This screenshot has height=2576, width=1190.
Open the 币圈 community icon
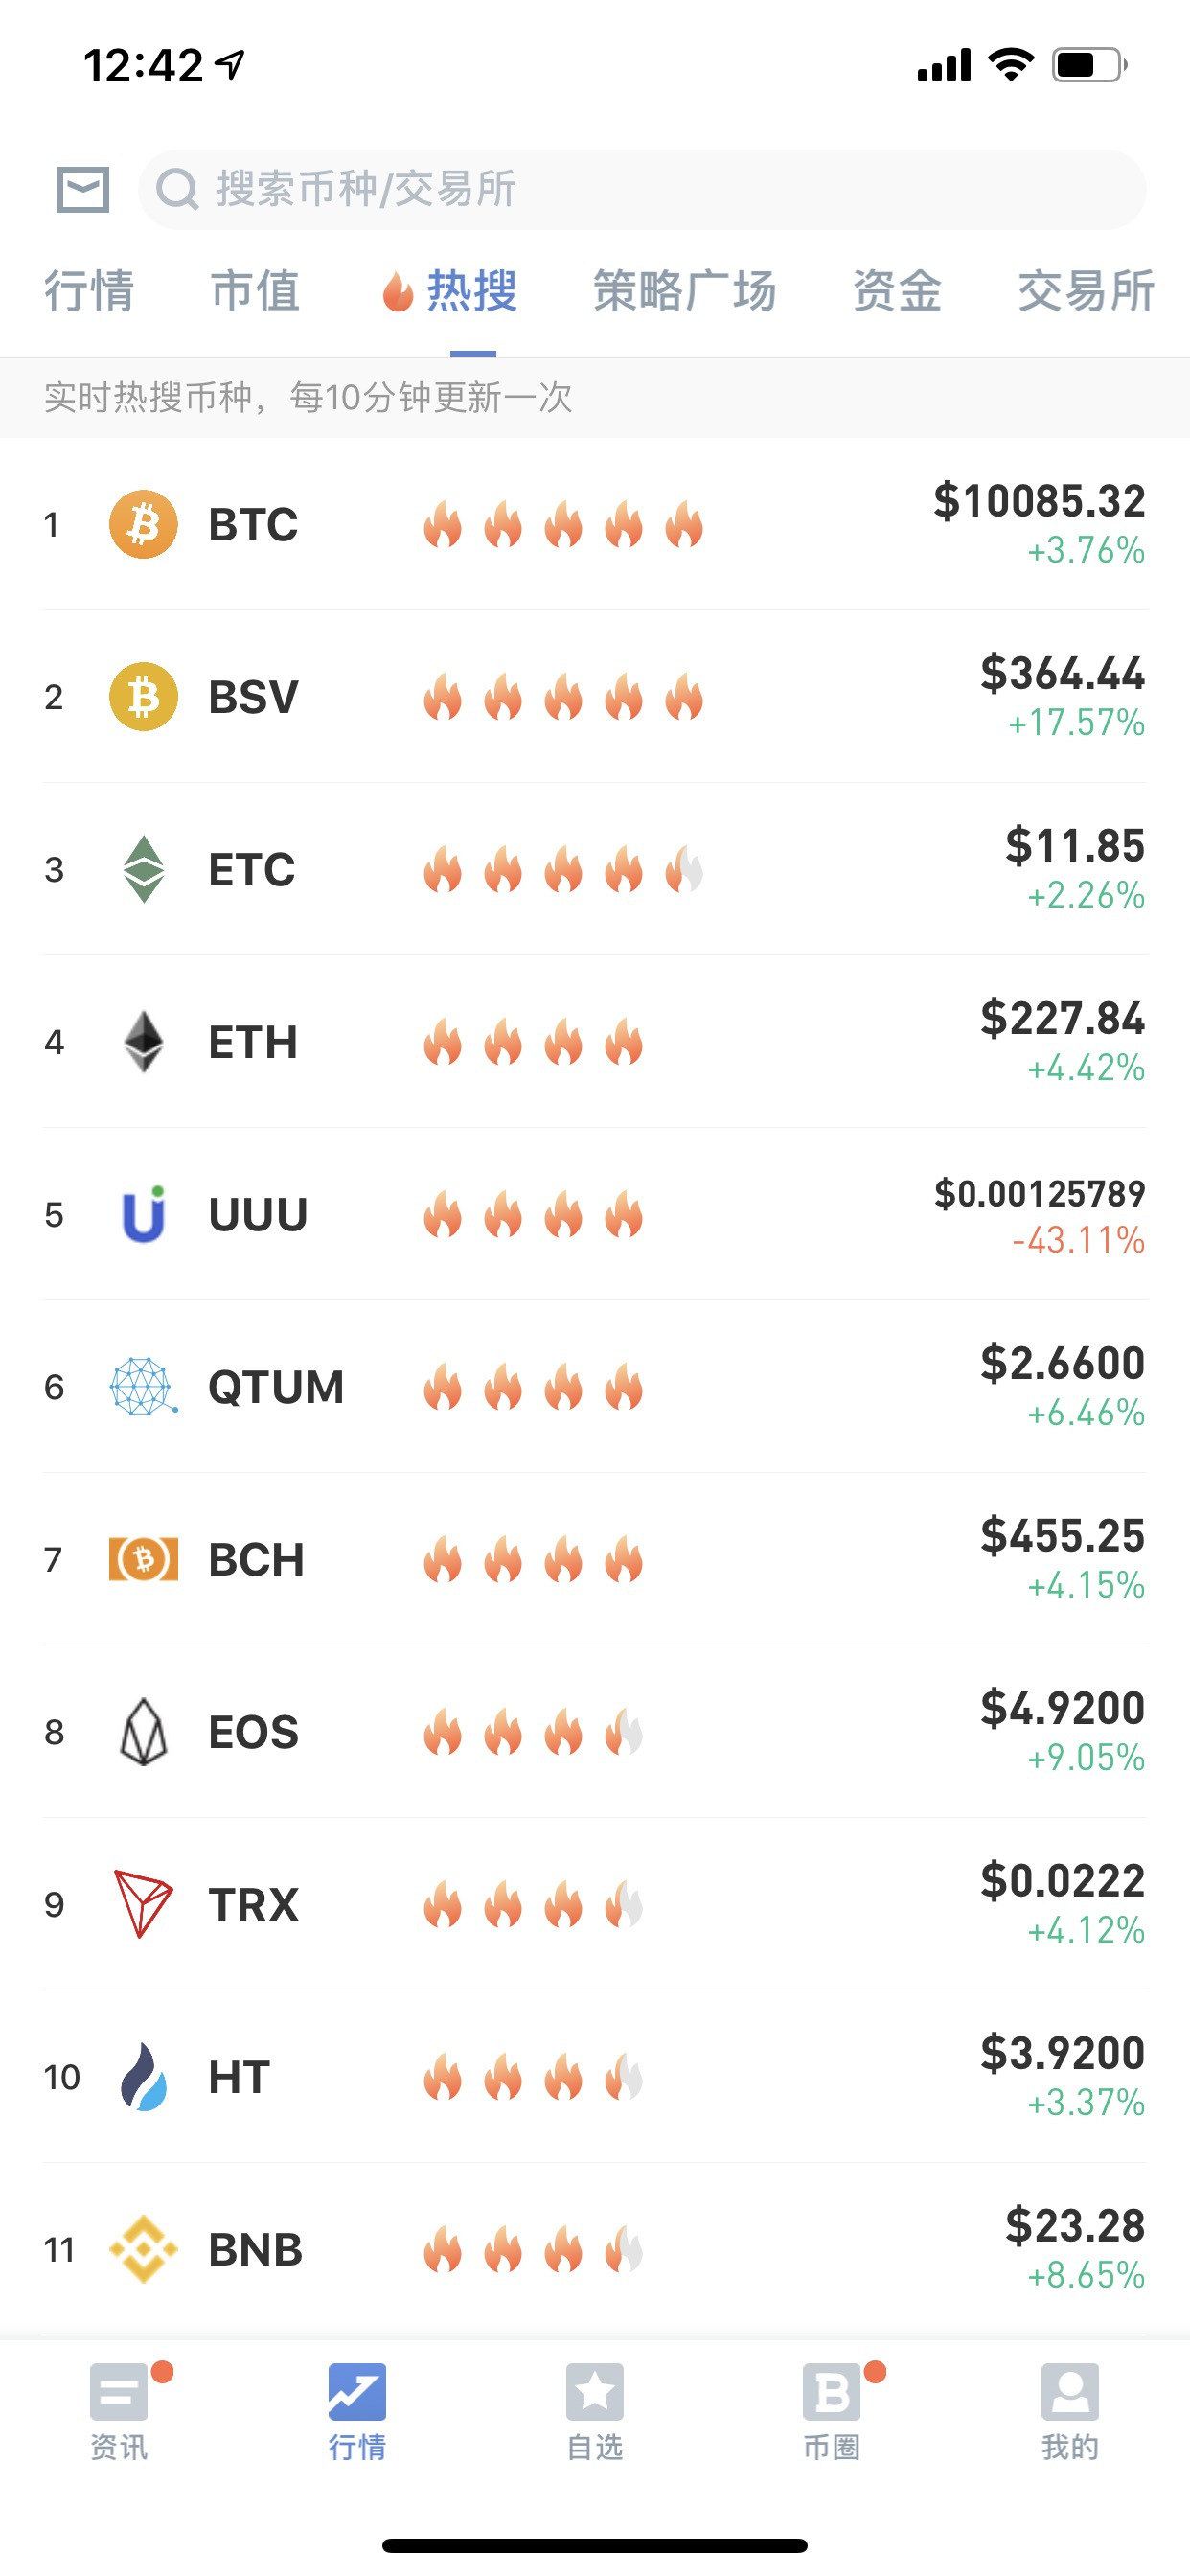(x=832, y=2391)
